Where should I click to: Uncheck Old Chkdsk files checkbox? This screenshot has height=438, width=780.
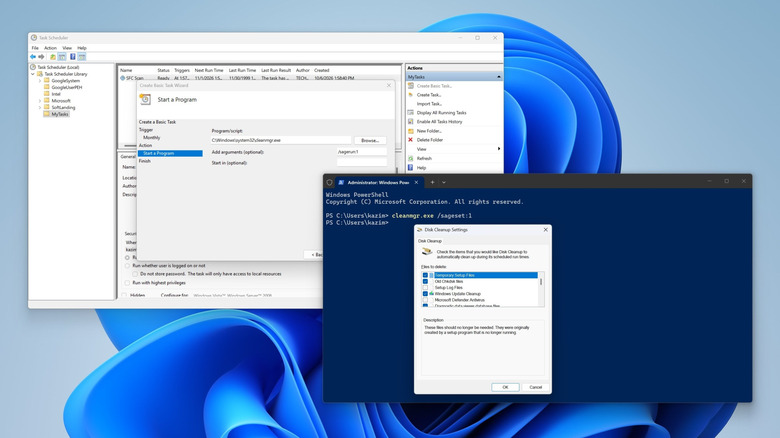[425, 281]
